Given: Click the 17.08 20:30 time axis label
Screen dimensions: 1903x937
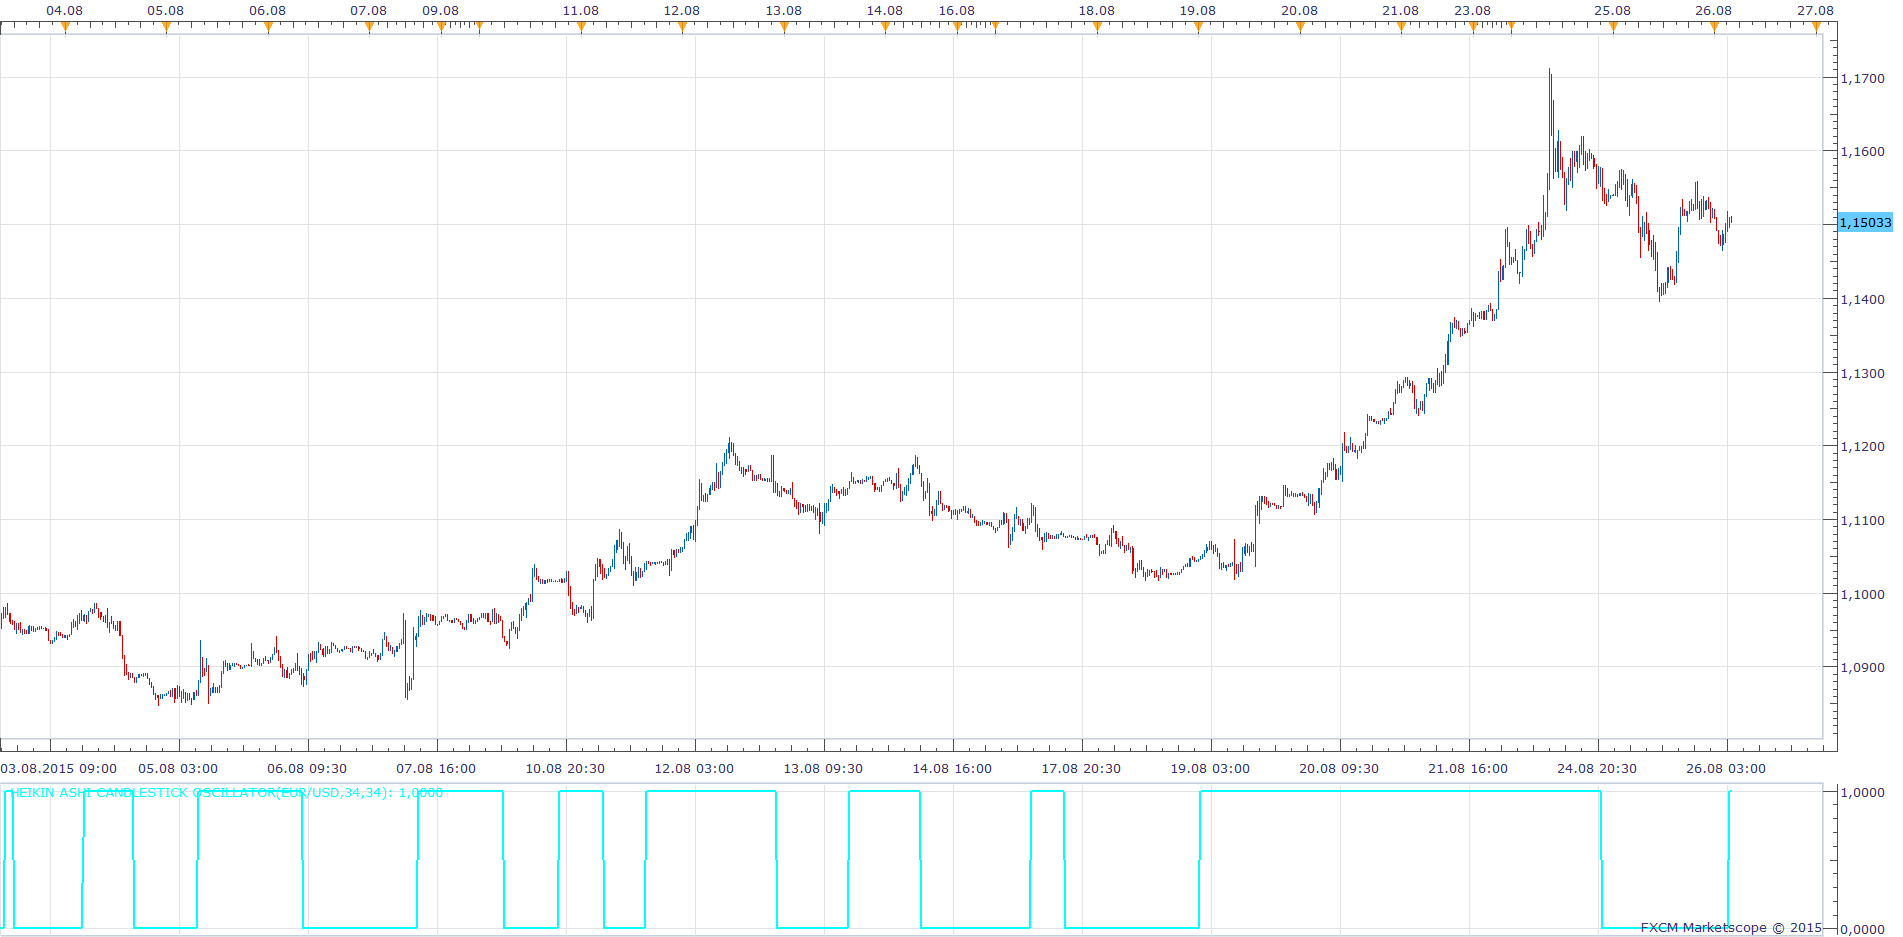Looking at the screenshot, I should 1081,769.
